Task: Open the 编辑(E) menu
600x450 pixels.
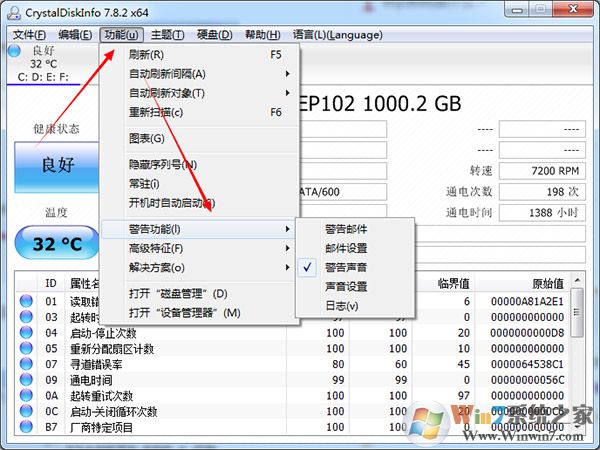Action: [x=75, y=35]
